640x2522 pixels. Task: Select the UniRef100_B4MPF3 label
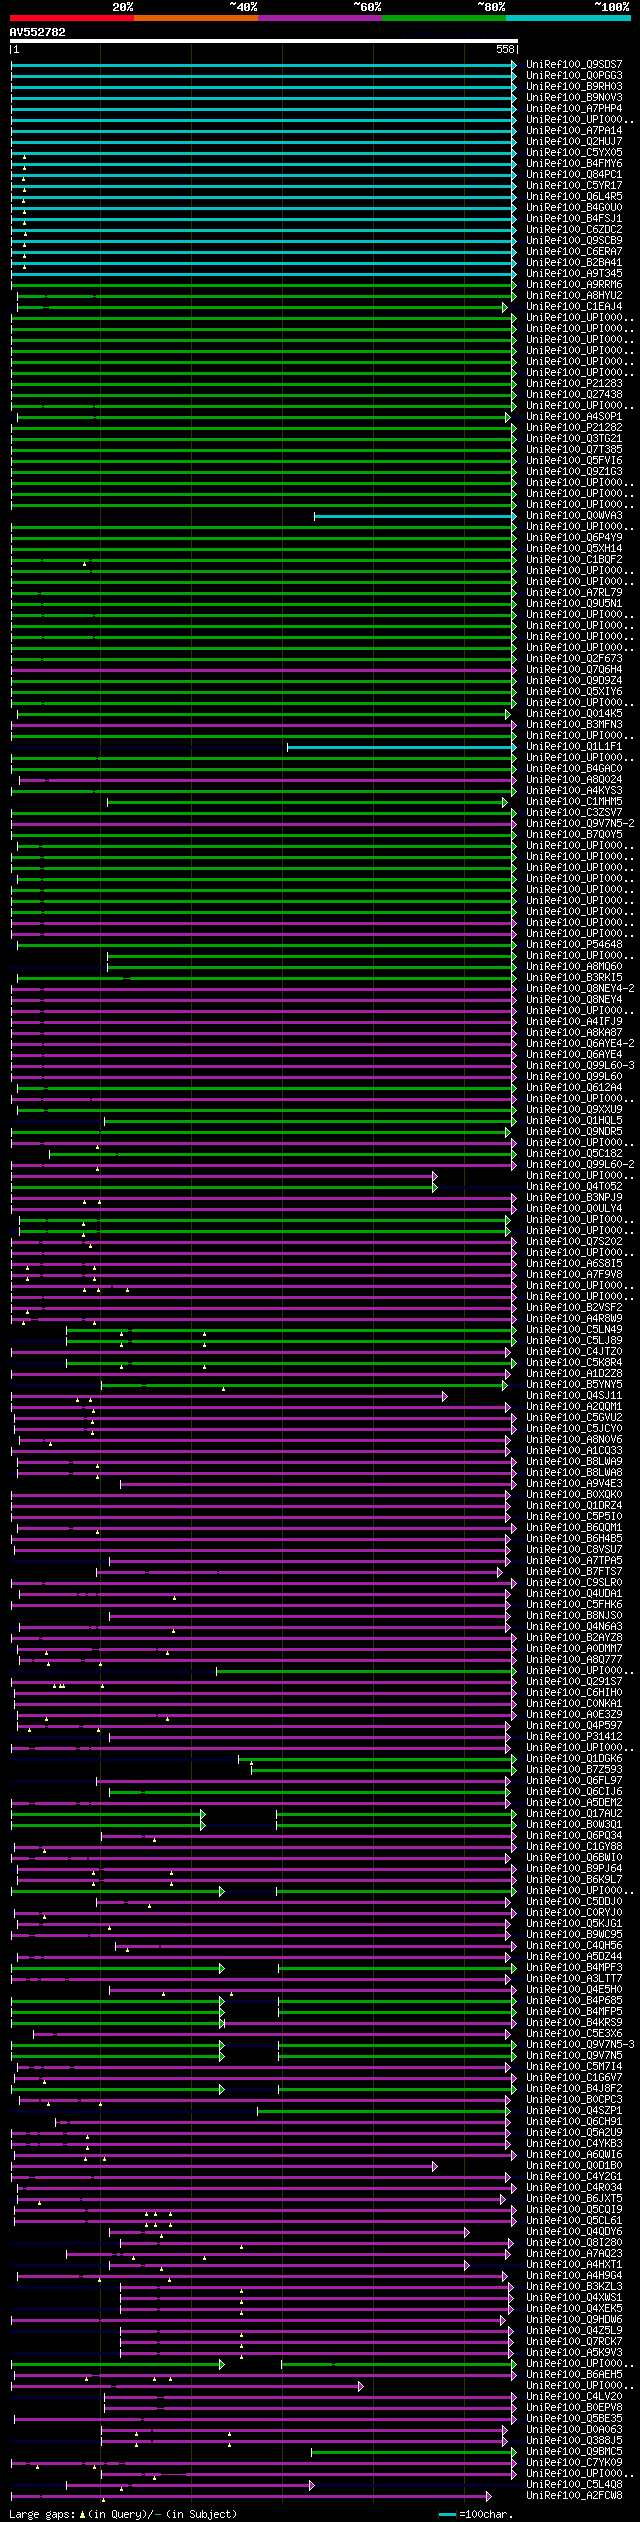[x=574, y=1968]
